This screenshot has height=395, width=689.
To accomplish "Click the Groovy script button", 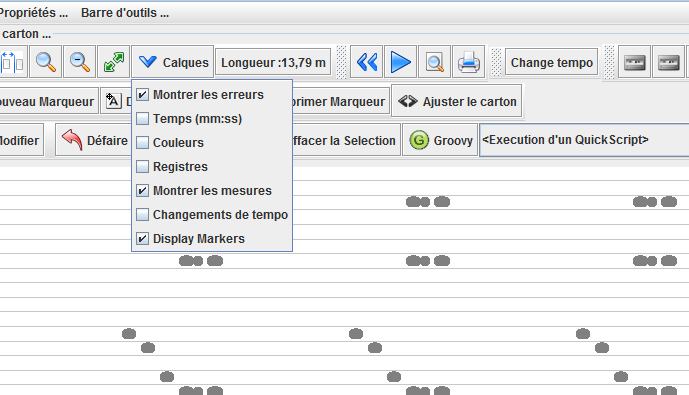I will pyautogui.click(x=440, y=140).
